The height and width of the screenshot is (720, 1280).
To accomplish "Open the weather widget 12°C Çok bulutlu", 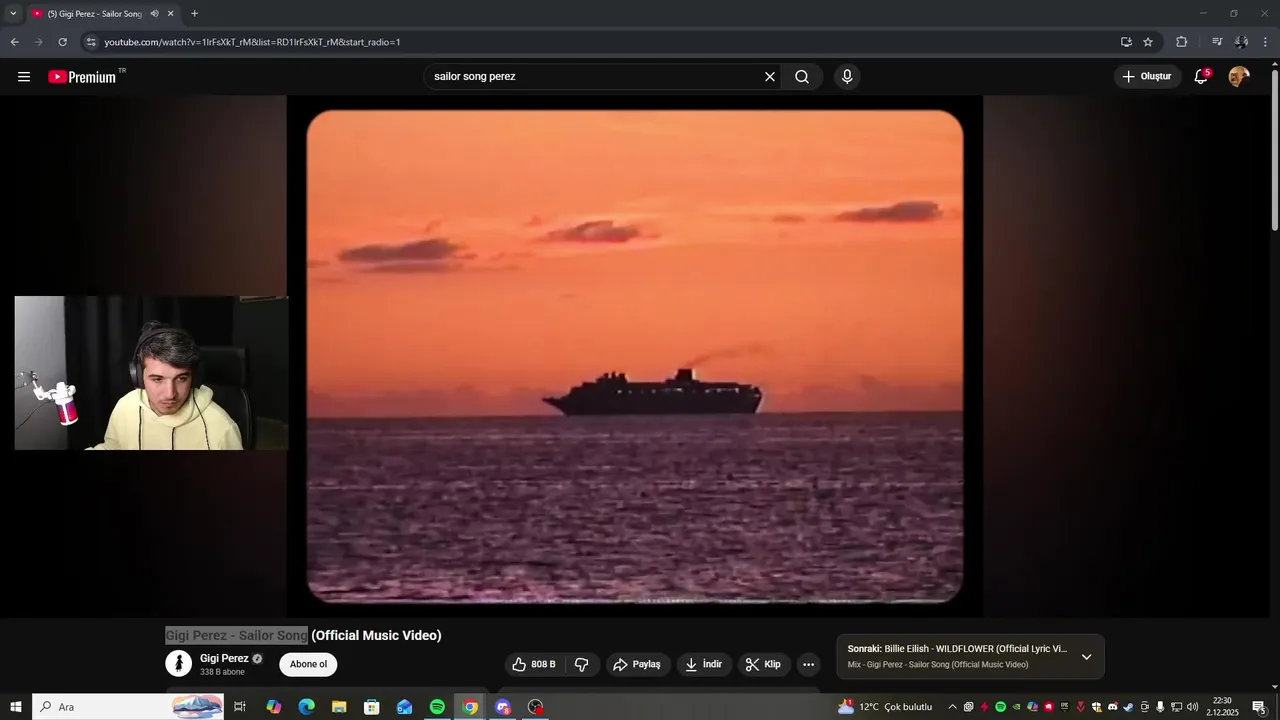I will (885, 707).
